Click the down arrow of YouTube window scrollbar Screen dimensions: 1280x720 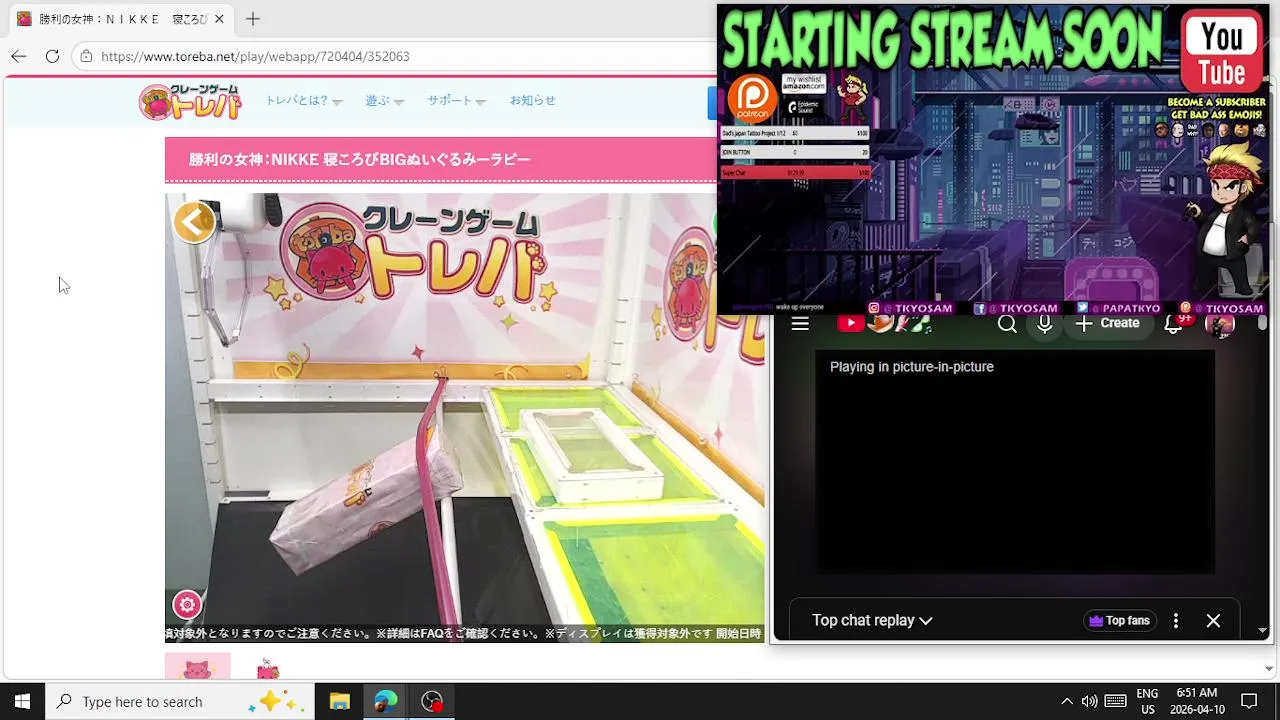pyautogui.click(x=1262, y=631)
